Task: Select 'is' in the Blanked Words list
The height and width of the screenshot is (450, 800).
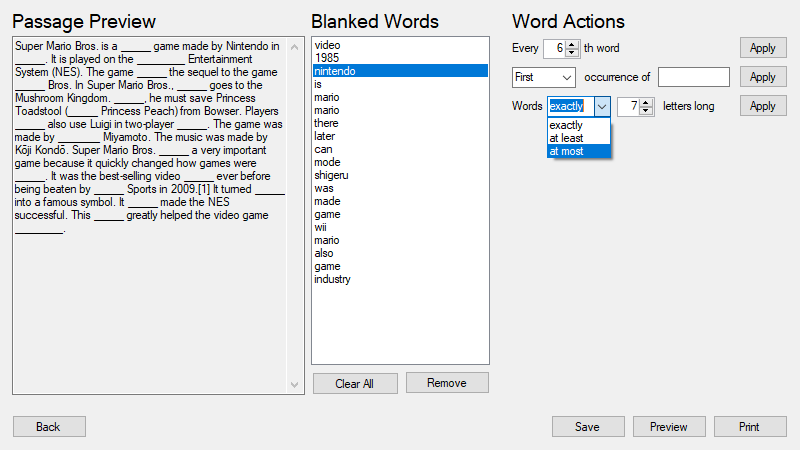Action: pyautogui.click(x=400, y=84)
